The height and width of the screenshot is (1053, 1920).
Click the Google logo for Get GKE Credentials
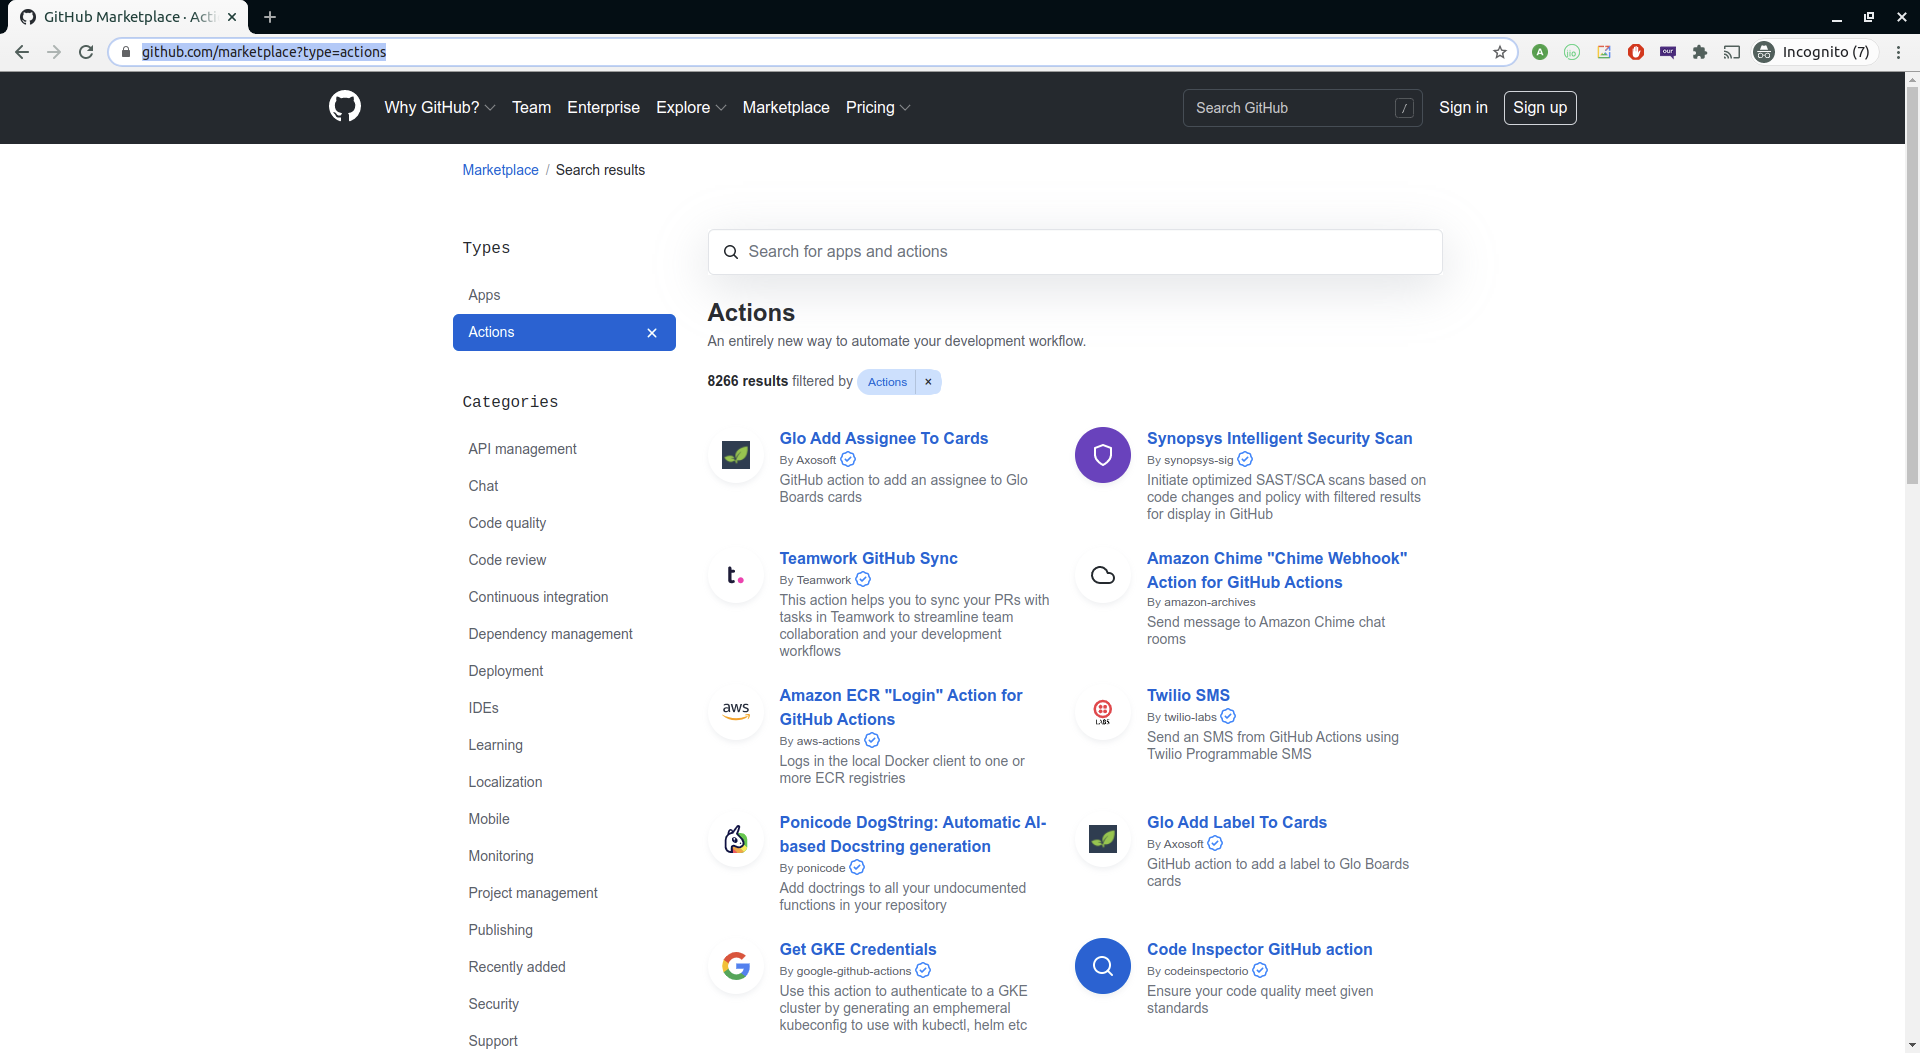(736, 966)
